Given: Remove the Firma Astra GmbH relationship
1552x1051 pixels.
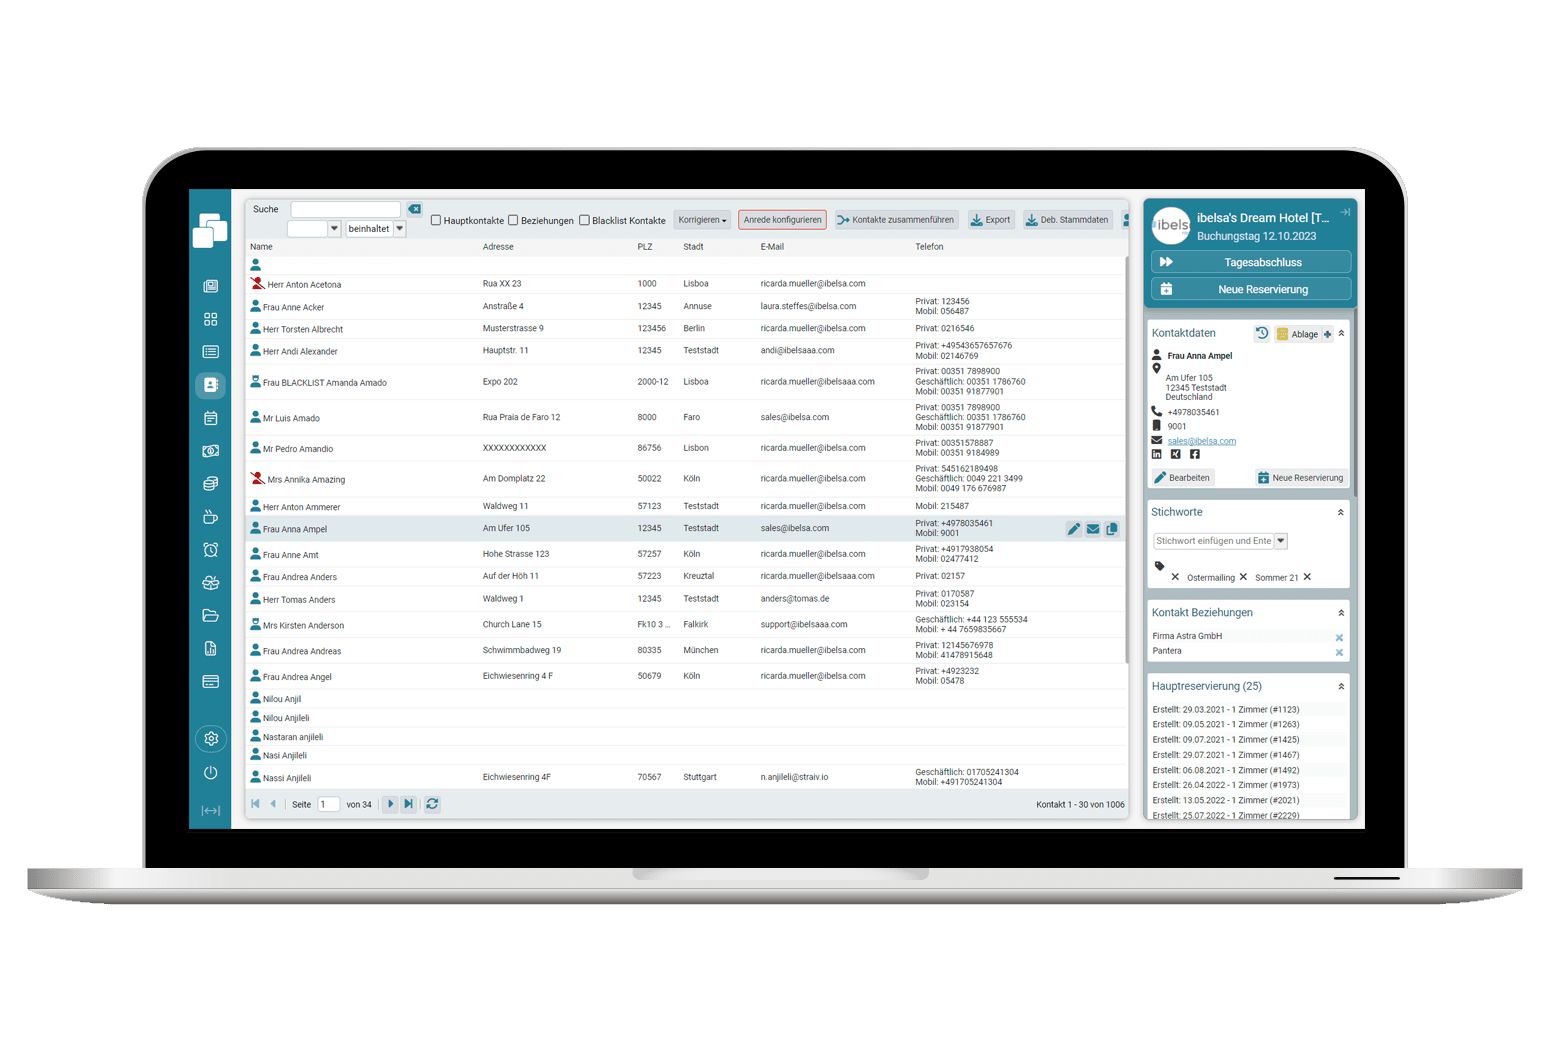Looking at the screenshot, I should [1339, 638].
